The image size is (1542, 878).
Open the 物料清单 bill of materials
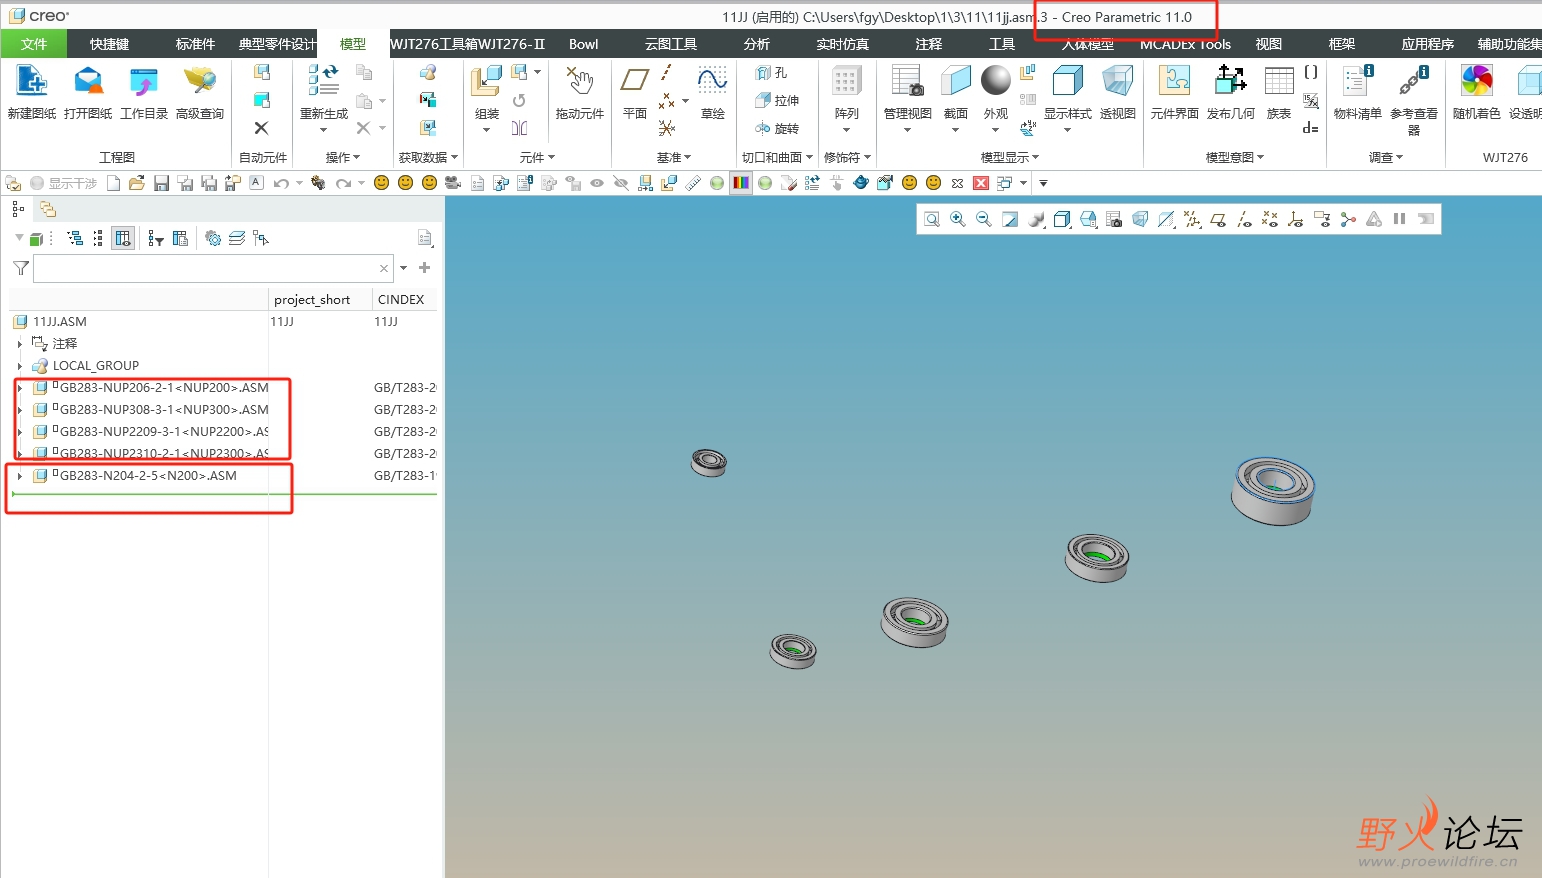1357,80
